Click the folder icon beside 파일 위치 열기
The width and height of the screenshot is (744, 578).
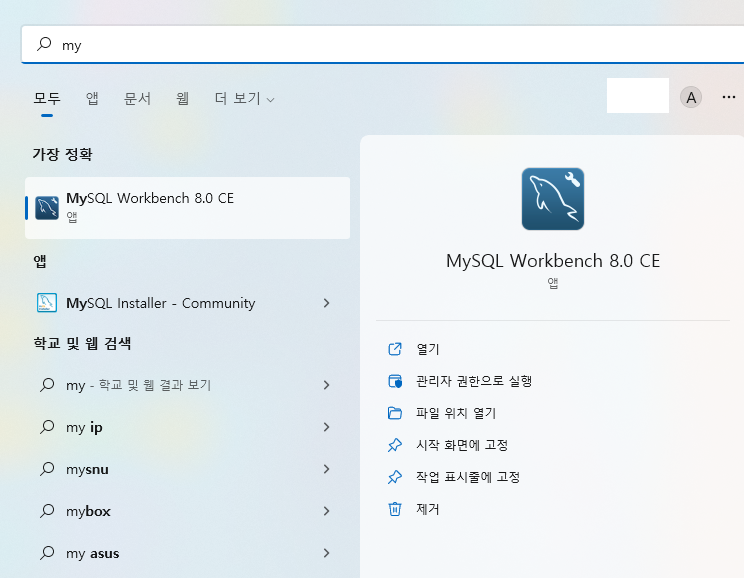395,413
